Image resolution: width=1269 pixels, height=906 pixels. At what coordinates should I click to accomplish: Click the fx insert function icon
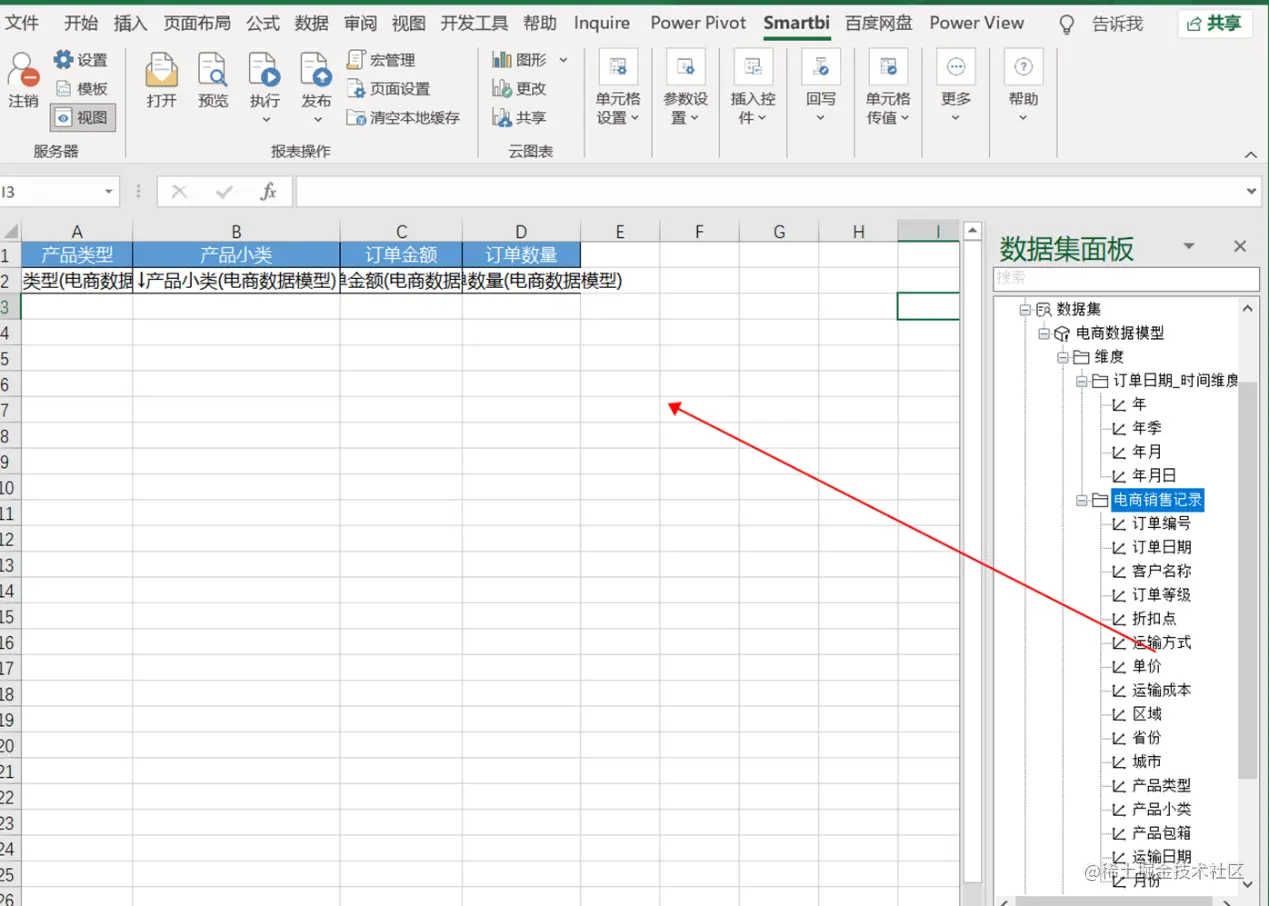click(x=268, y=191)
